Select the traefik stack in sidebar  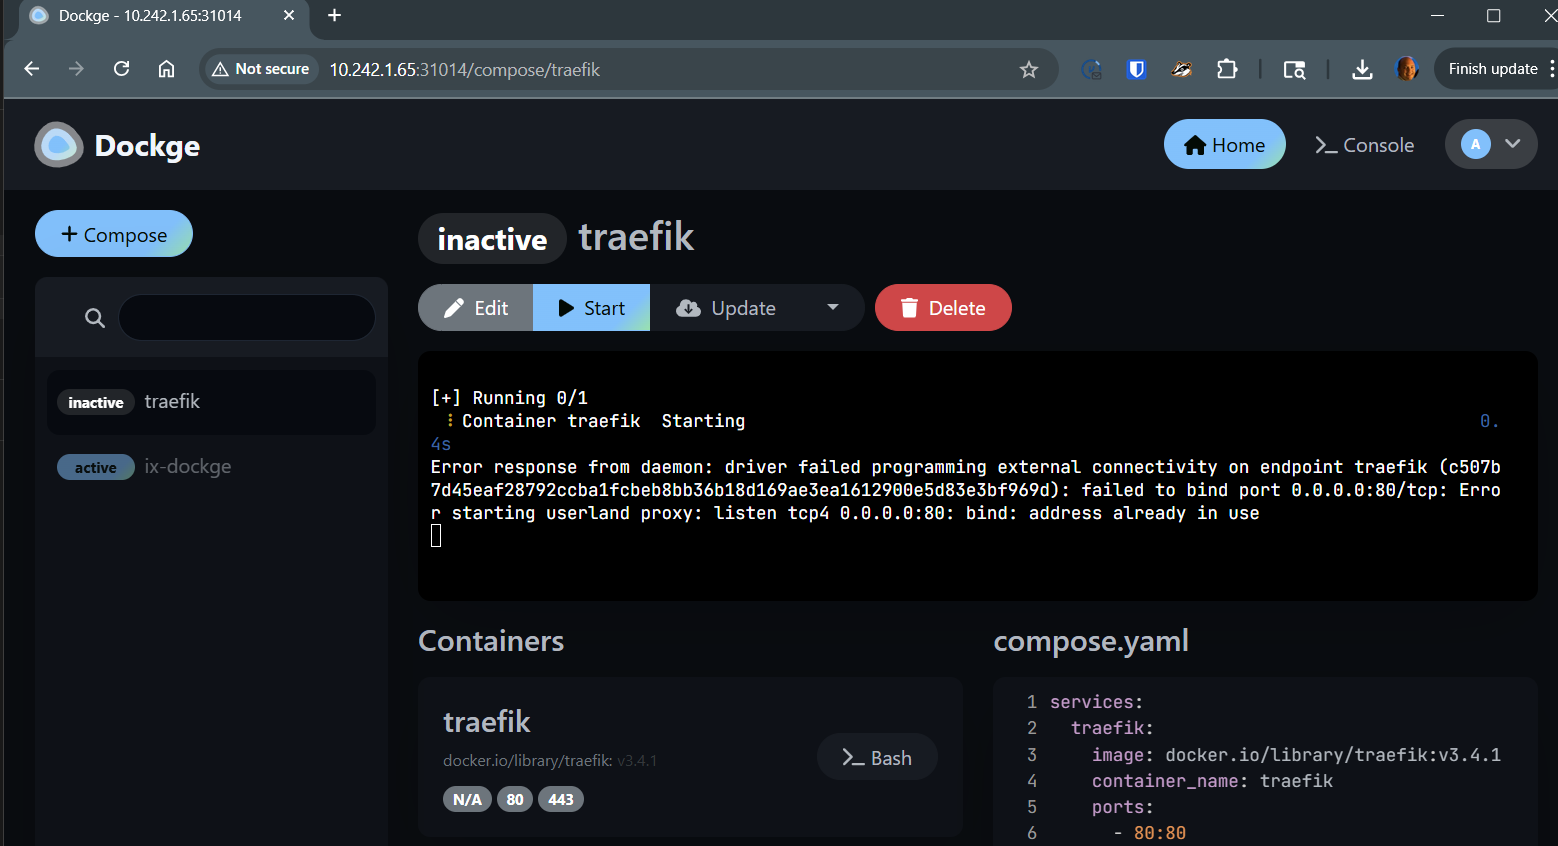(x=211, y=402)
